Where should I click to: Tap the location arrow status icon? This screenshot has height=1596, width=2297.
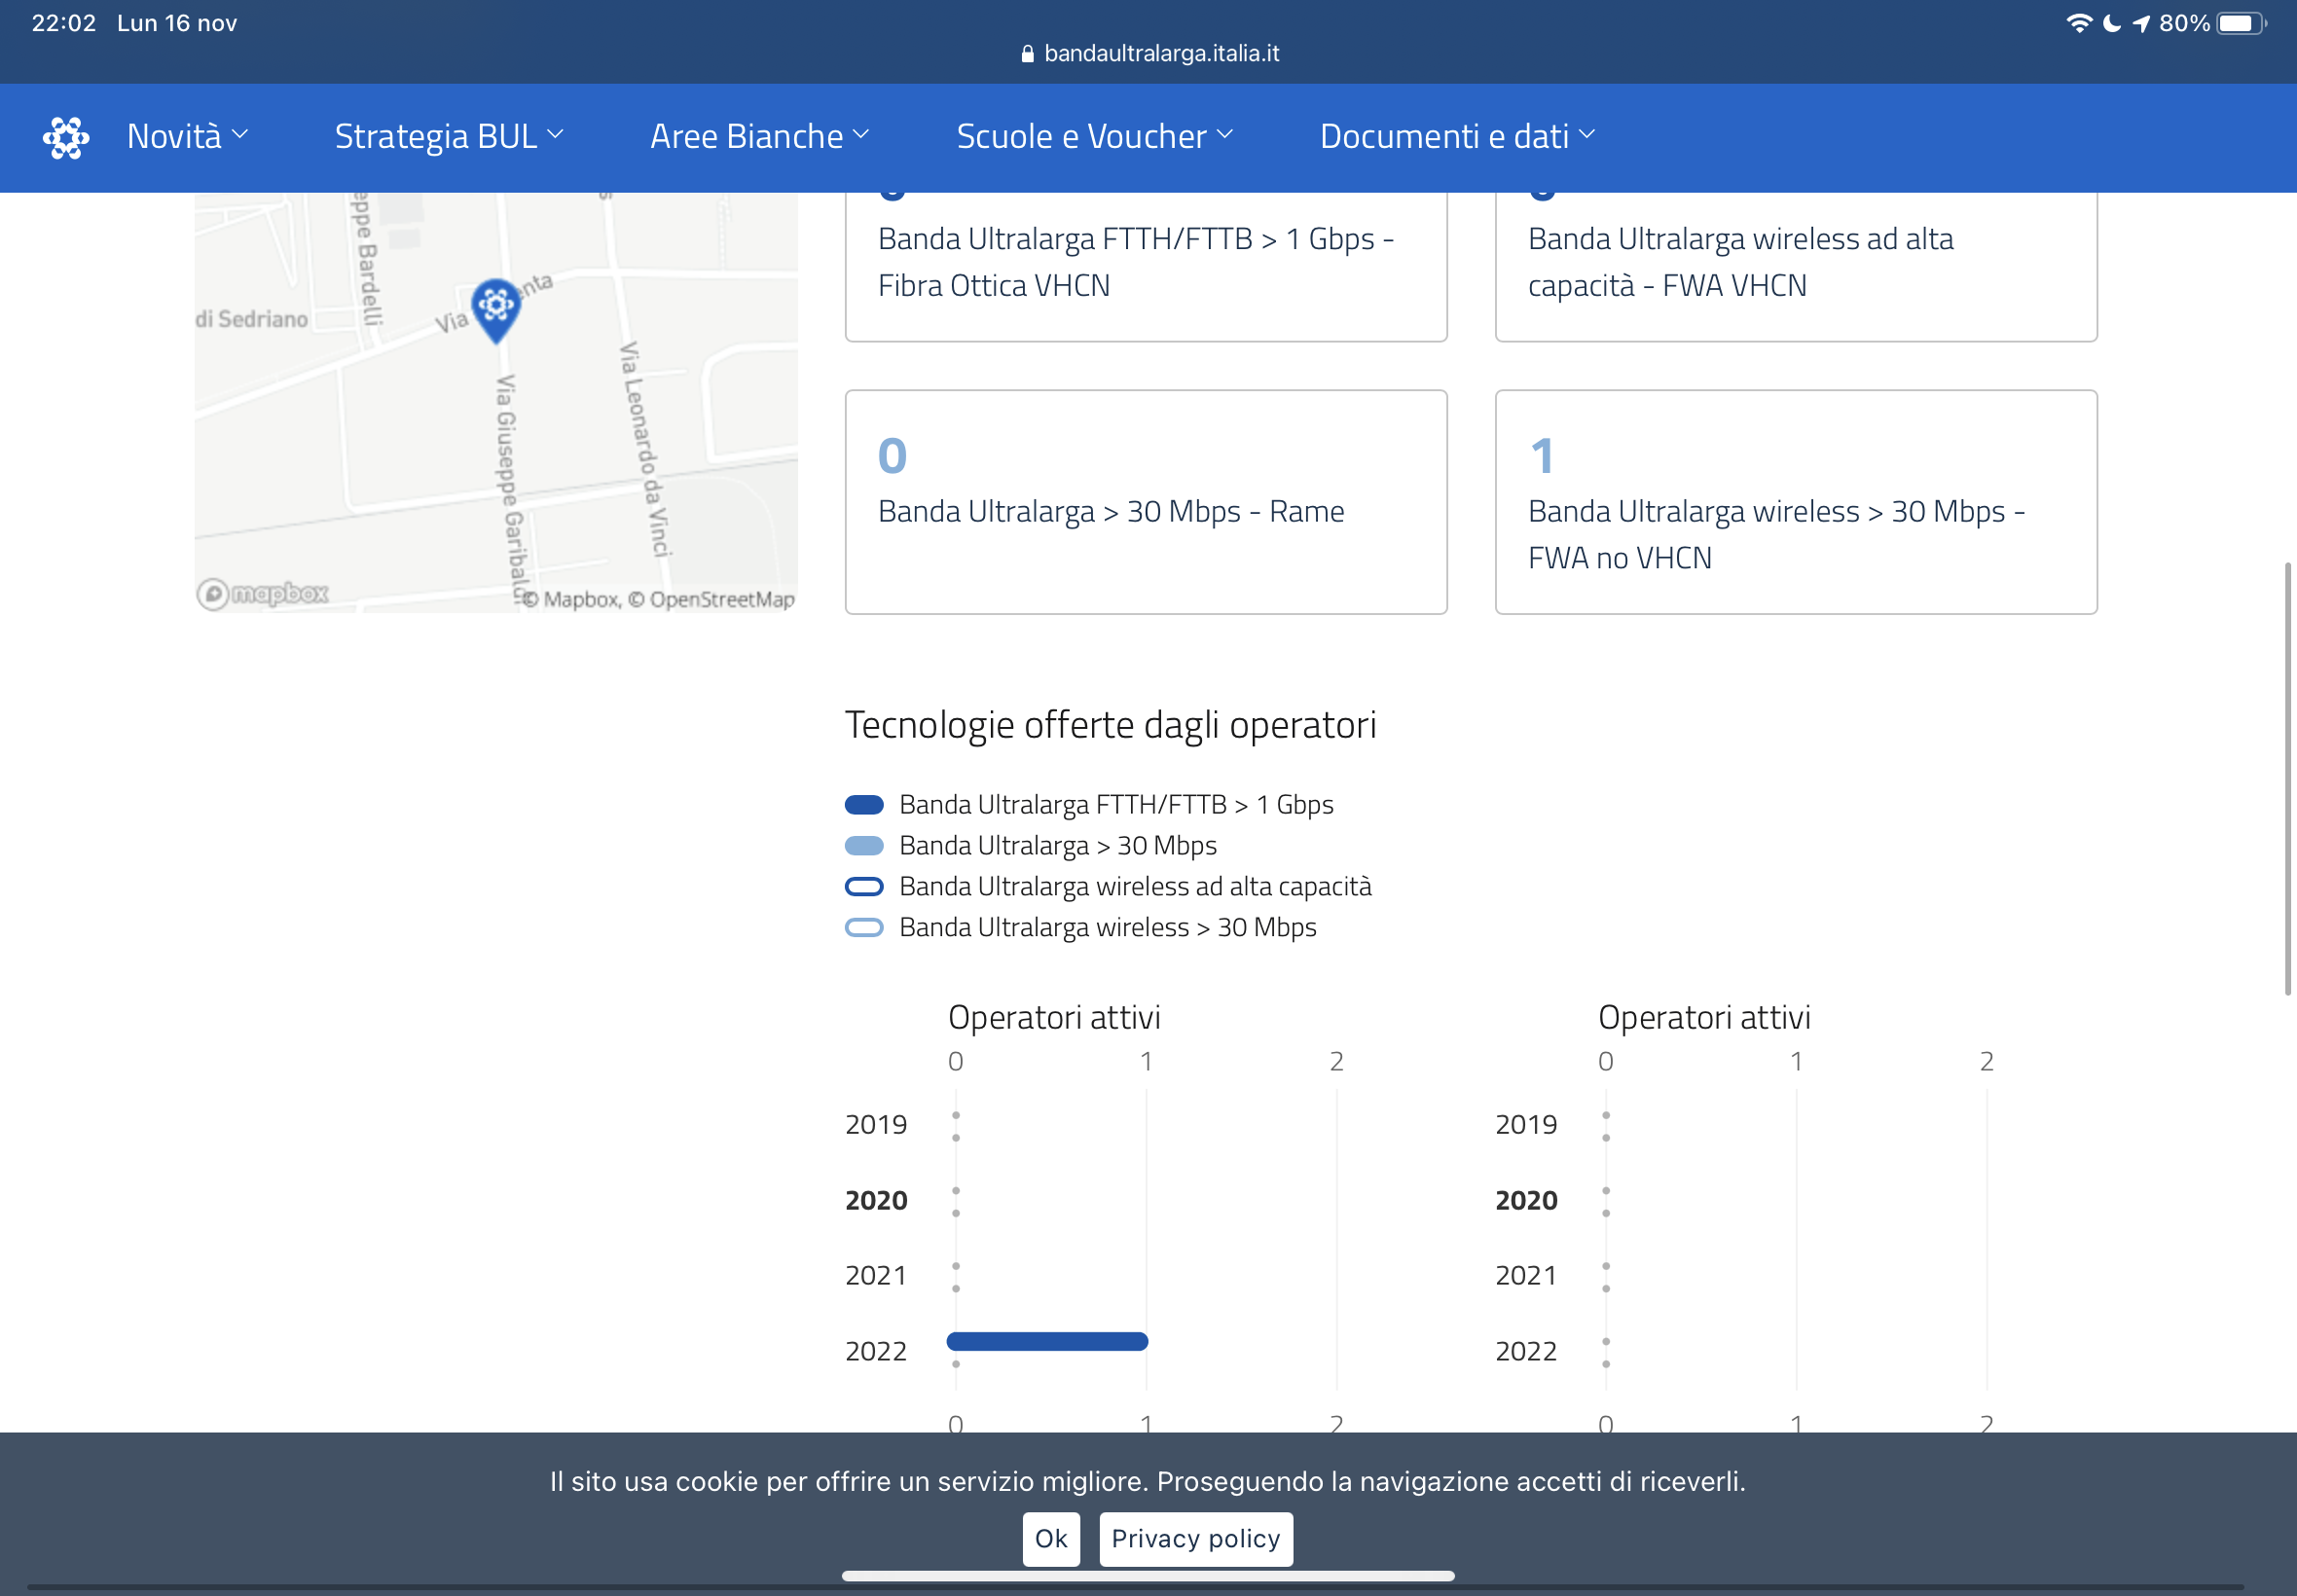click(2140, 23)
